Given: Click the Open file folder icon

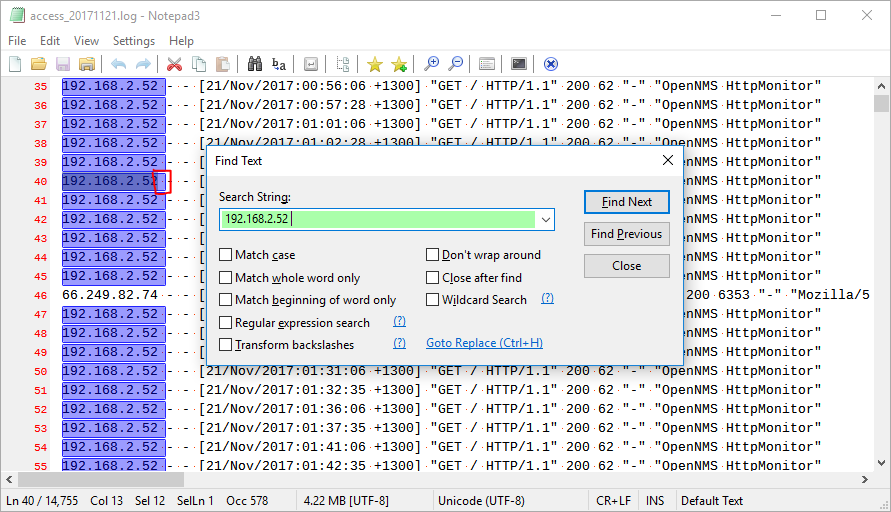Looking at the screenshot, I should click(x=39, y=64).
